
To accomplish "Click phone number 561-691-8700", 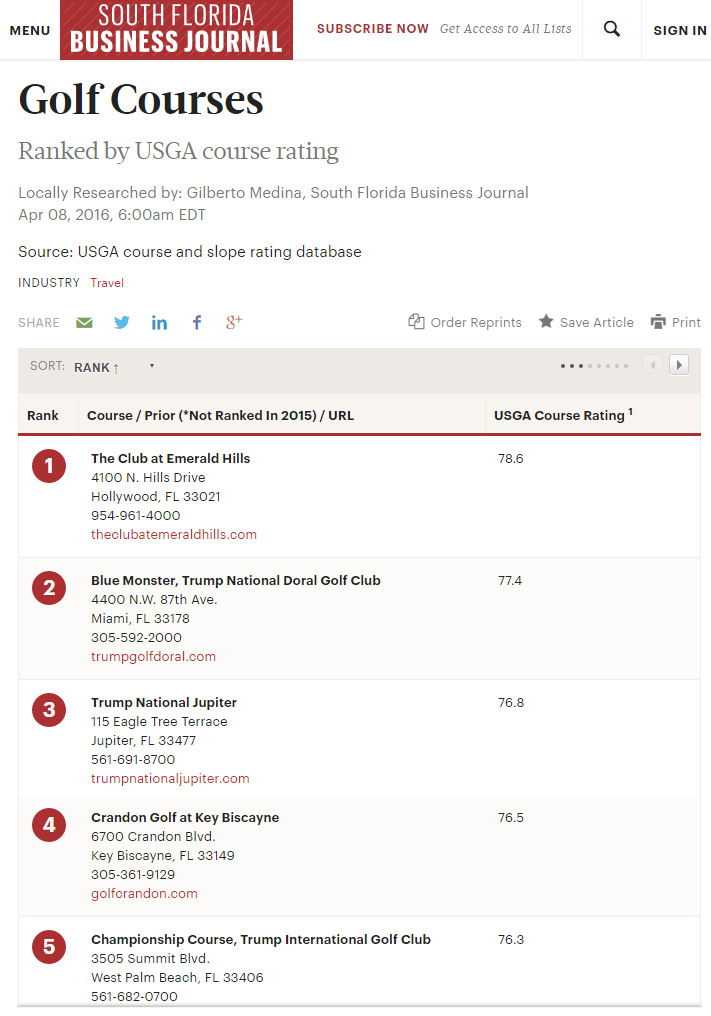I will pyautogui.click(x=133, y=759).
